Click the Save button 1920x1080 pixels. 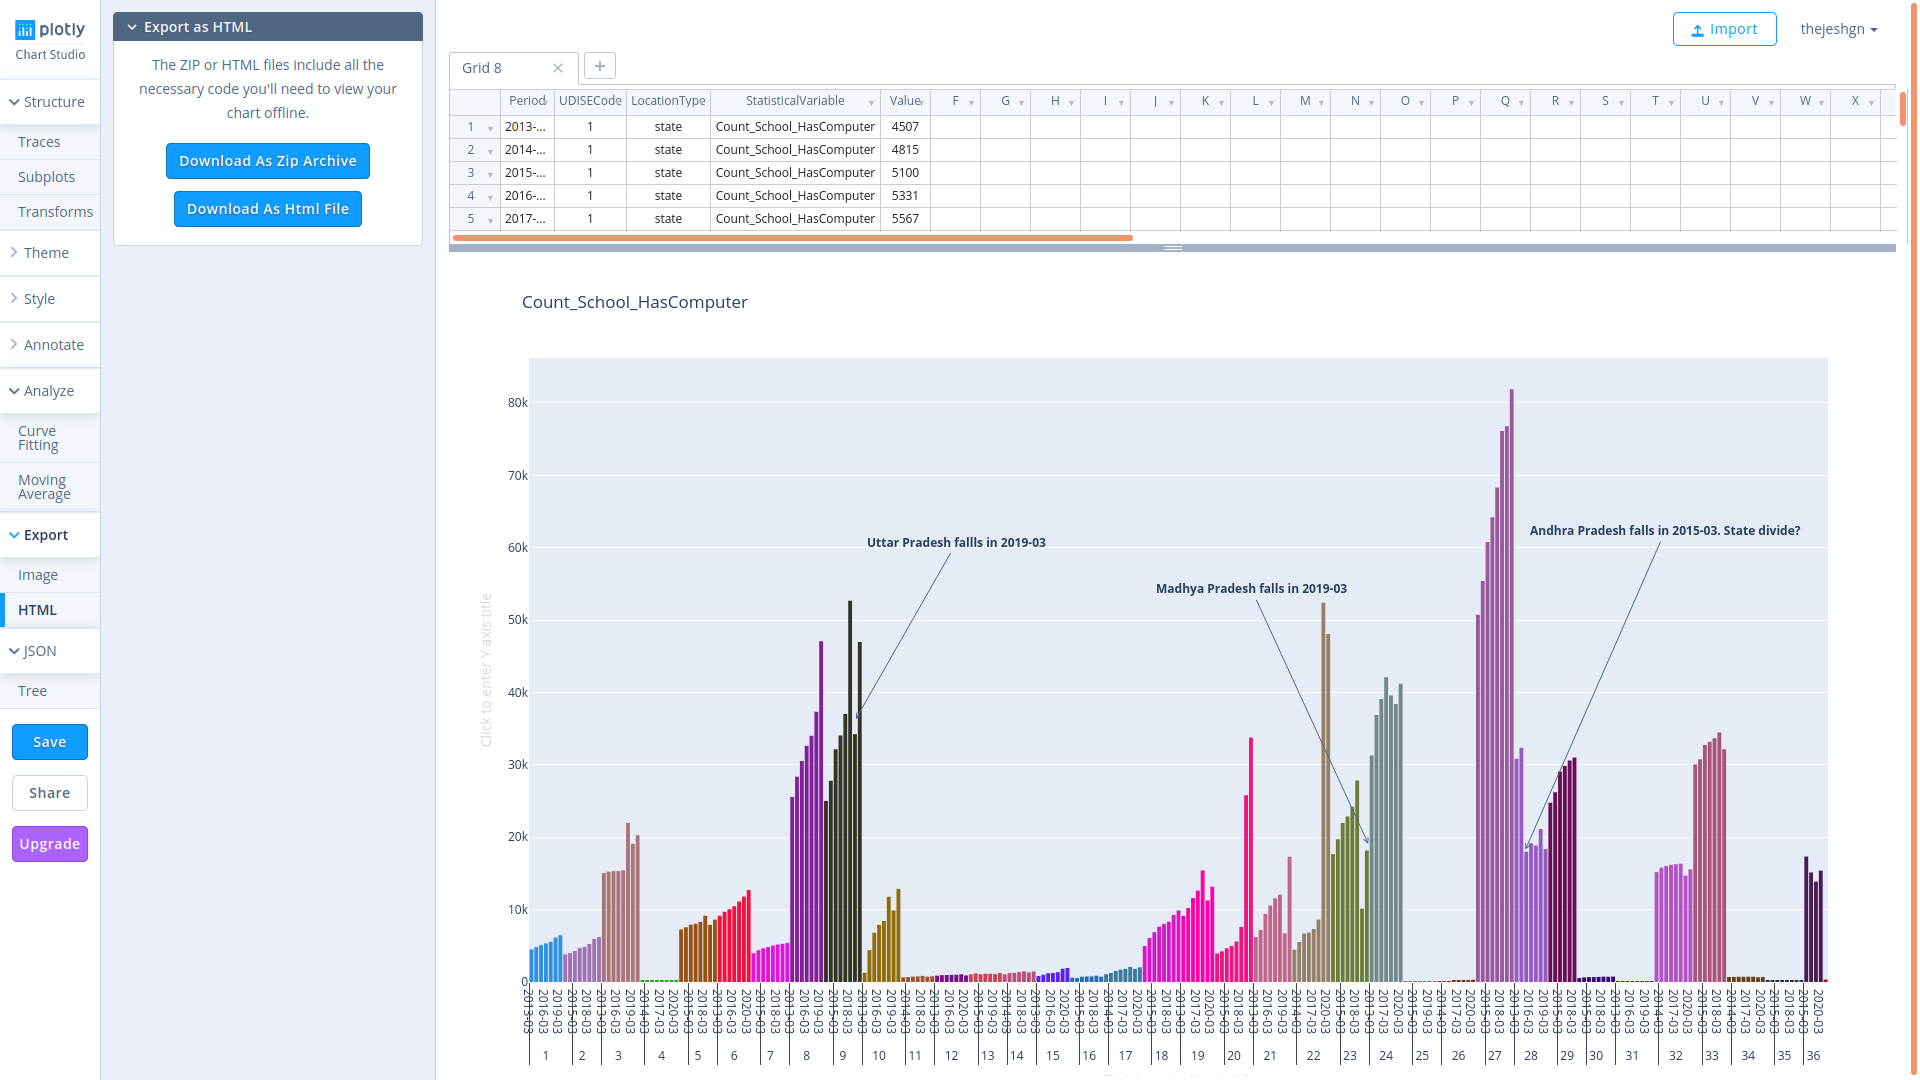tap(49, 741)
